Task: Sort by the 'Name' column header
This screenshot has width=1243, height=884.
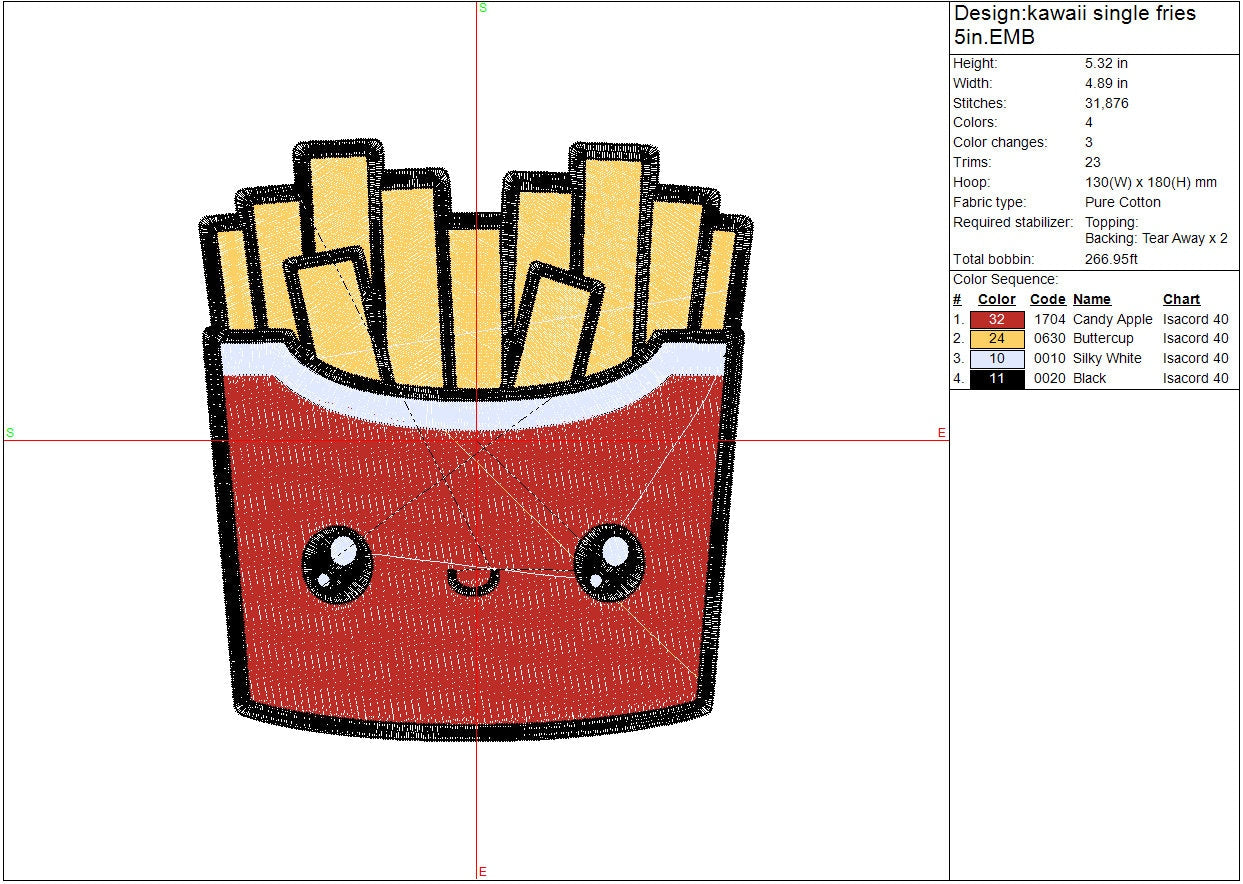Action: click(1091, 300)
